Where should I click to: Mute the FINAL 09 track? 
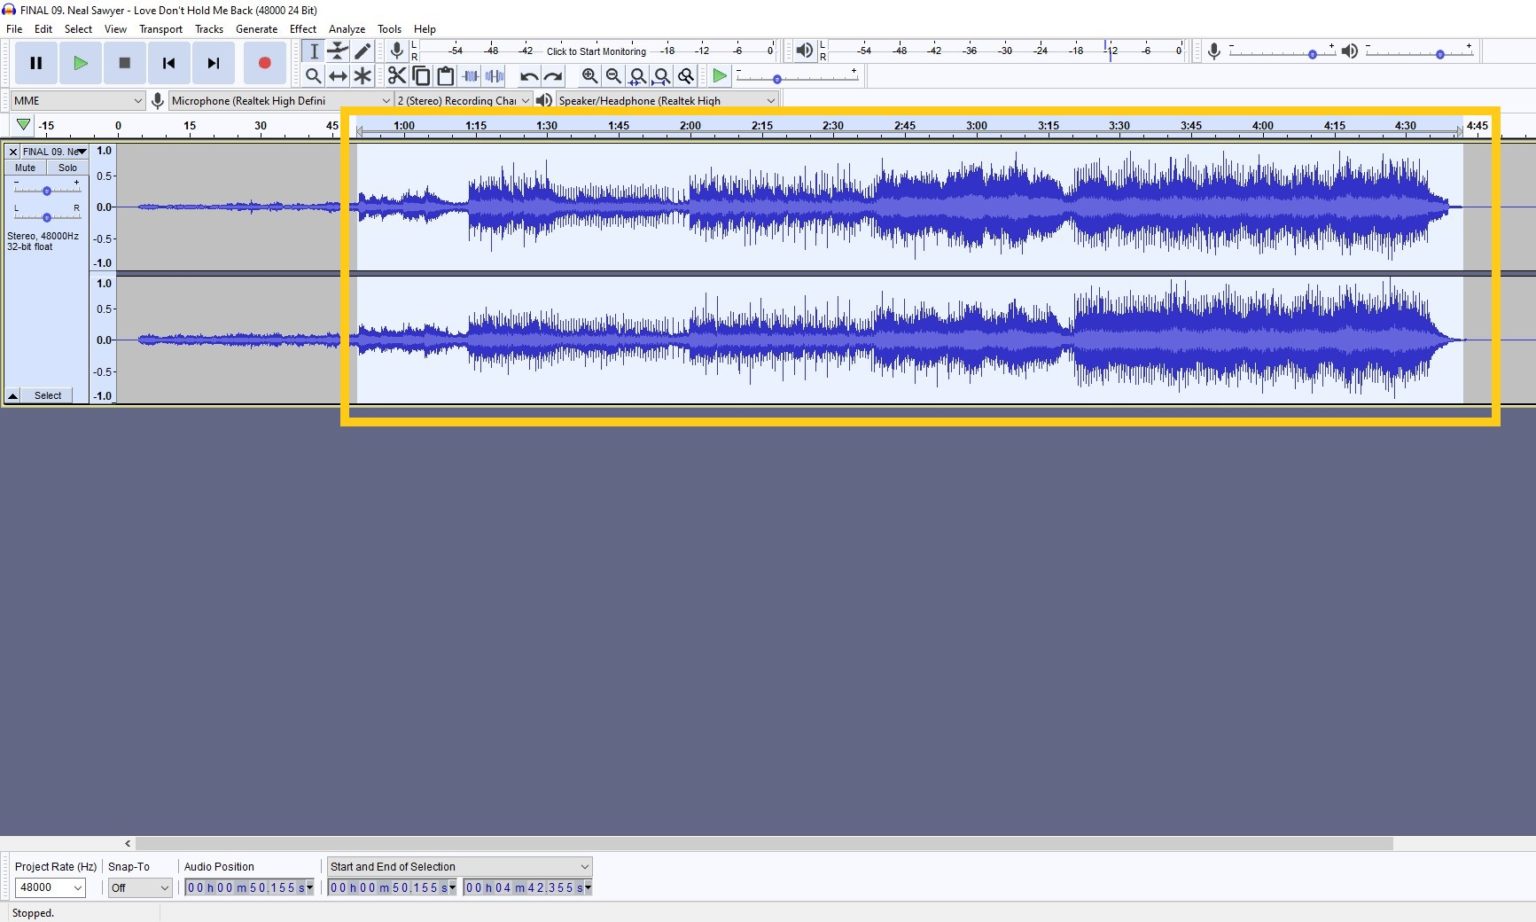(x=24, y=167)
